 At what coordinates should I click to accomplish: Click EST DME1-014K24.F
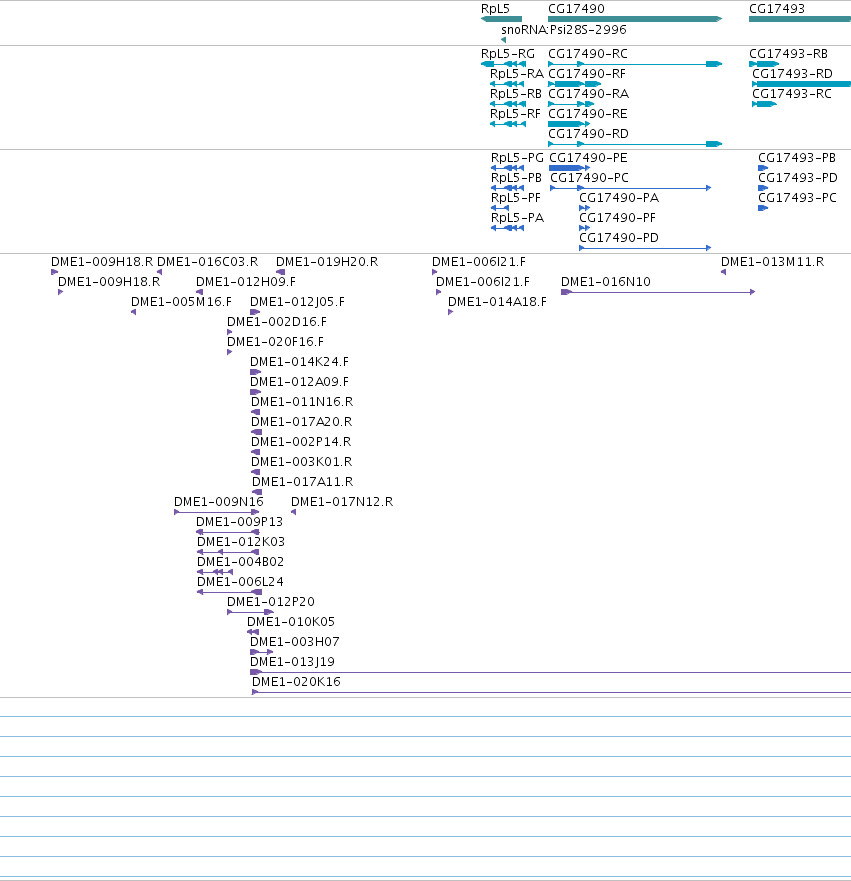256,372
